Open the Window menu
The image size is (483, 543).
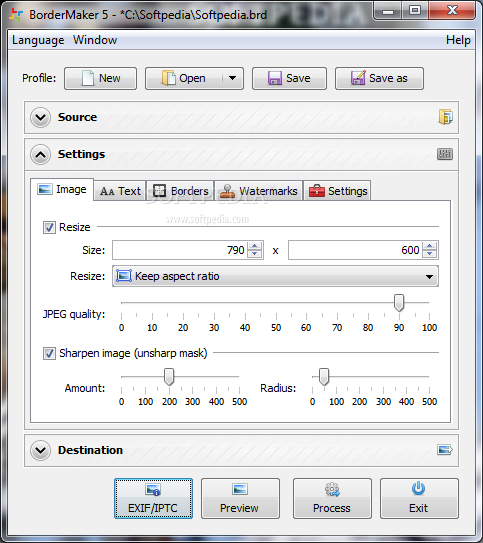click(x=95, y=40)
